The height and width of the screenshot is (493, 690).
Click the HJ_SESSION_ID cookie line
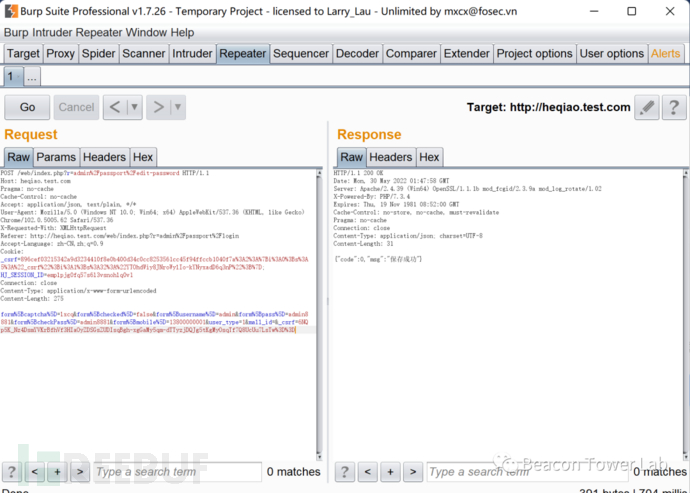pos(67,275)
